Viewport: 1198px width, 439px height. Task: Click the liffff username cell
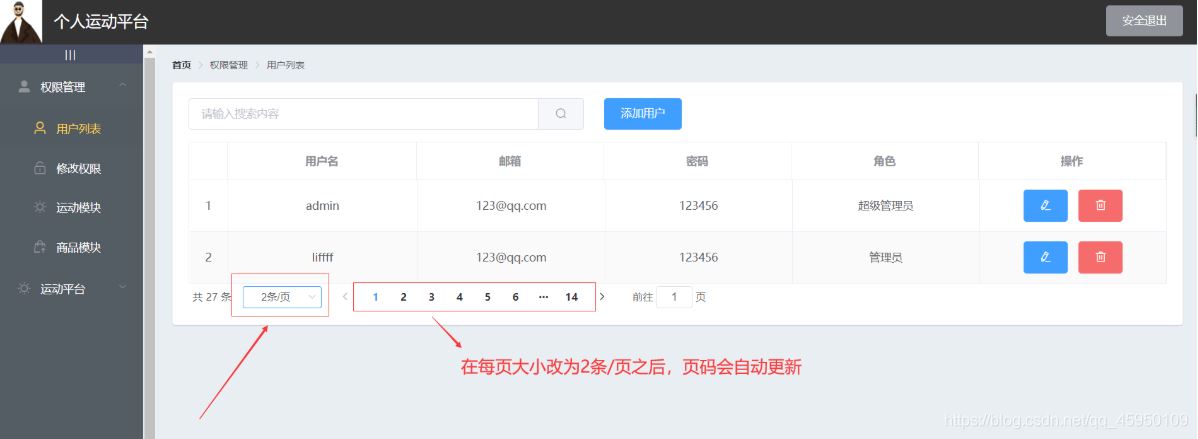coord(322,257)
